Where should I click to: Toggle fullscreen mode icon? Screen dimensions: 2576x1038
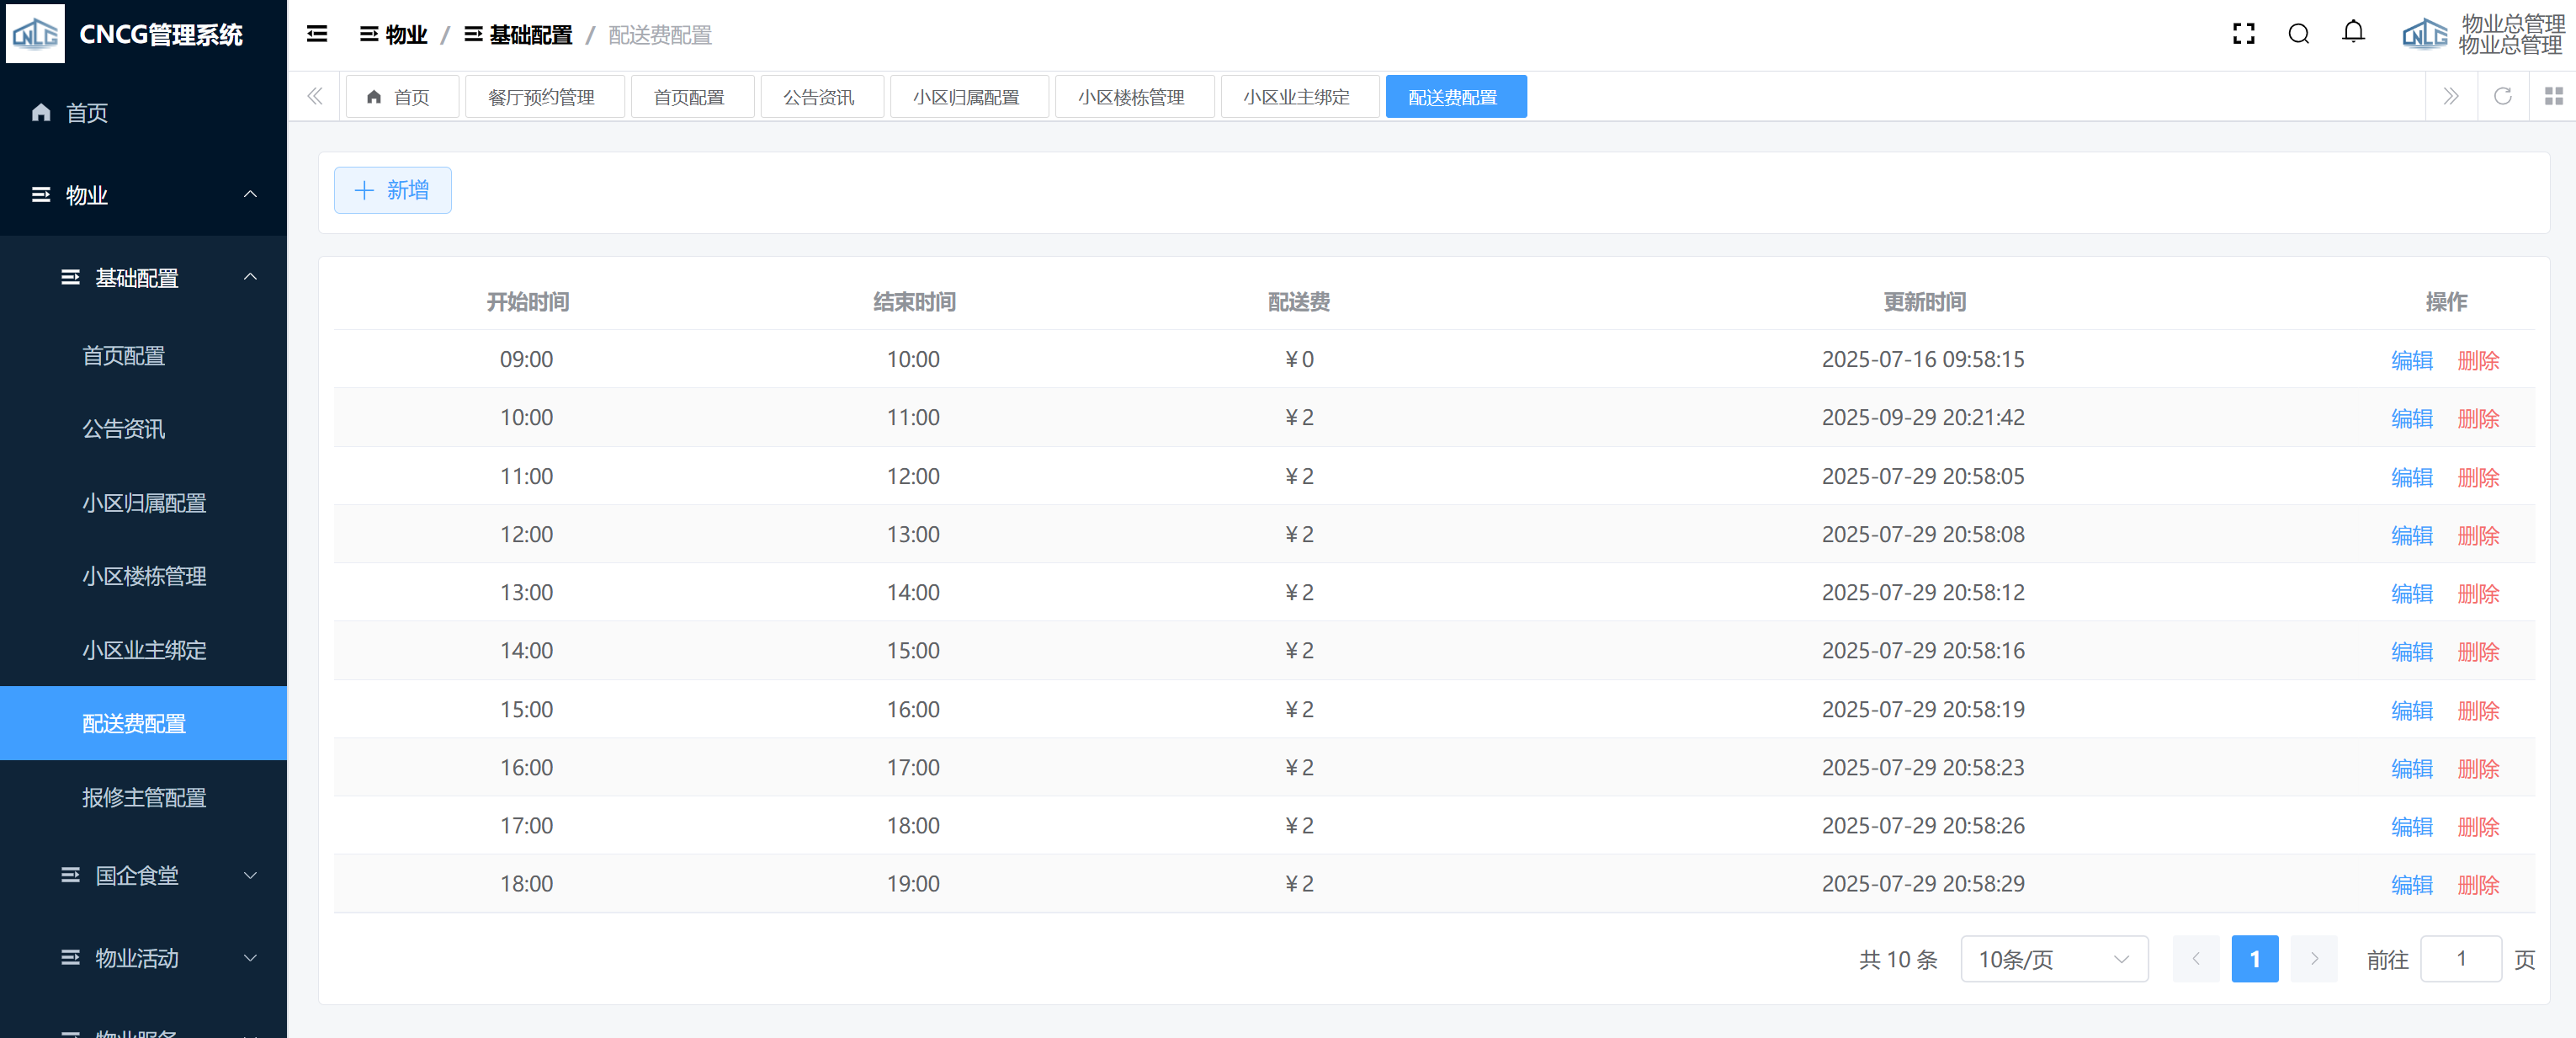tap(2243, 34)
